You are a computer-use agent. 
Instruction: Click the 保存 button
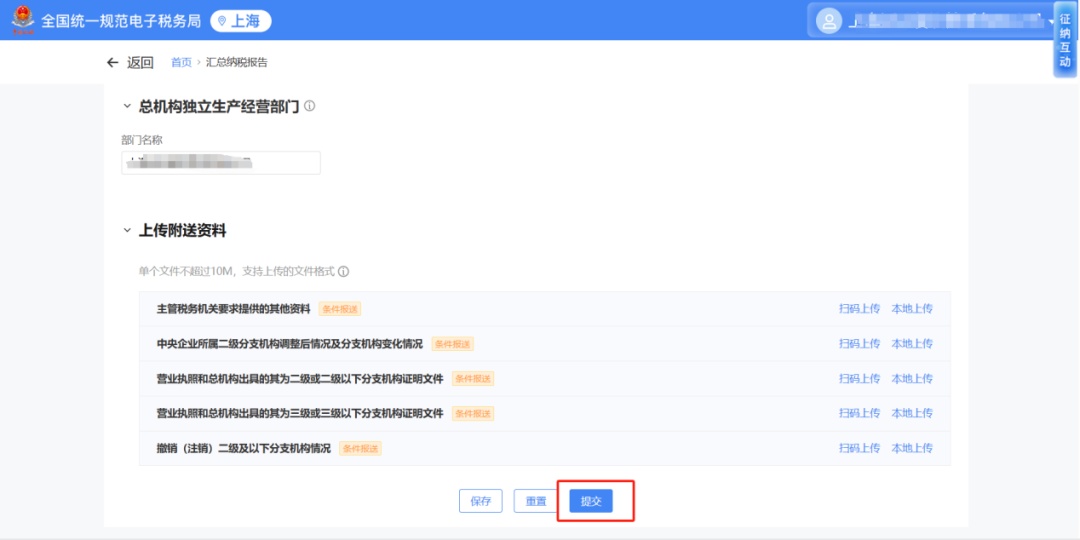pyautogui.click(x=481, y=501)
